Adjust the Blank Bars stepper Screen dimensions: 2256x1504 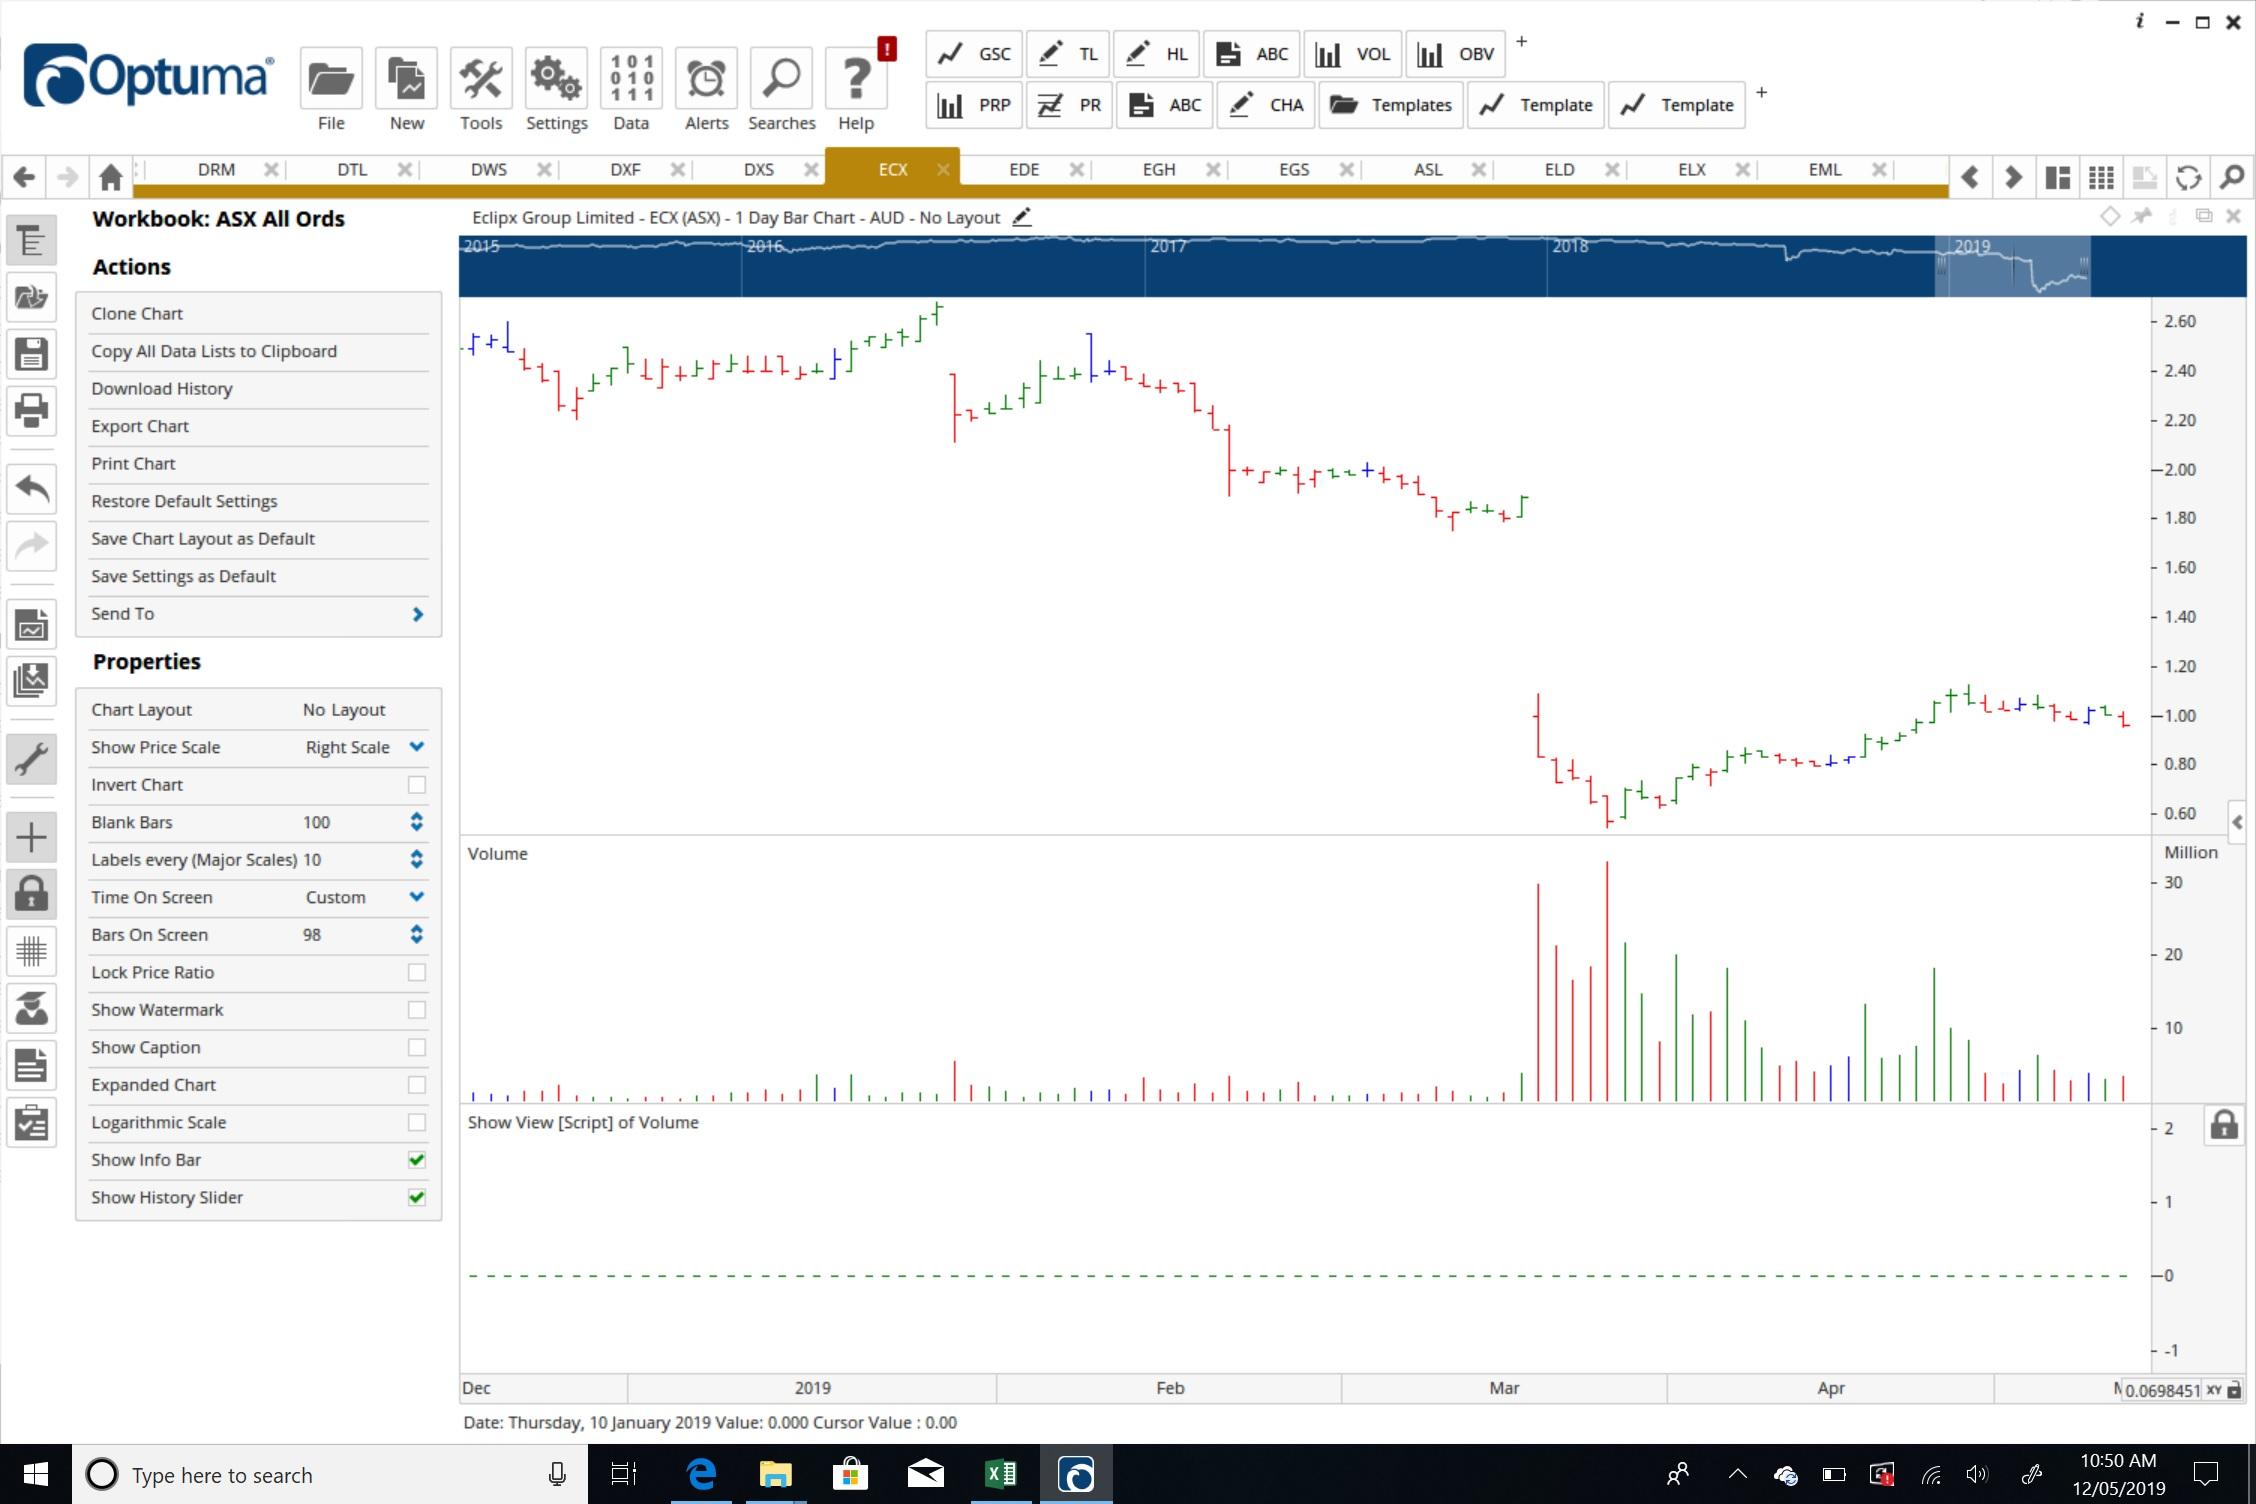click(x=417, y=822)
